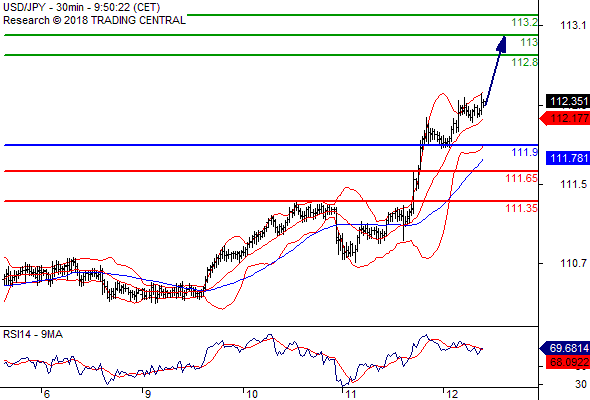Click the 111.5 axis price value
The image size is (590, 400).
coord(573,184)
